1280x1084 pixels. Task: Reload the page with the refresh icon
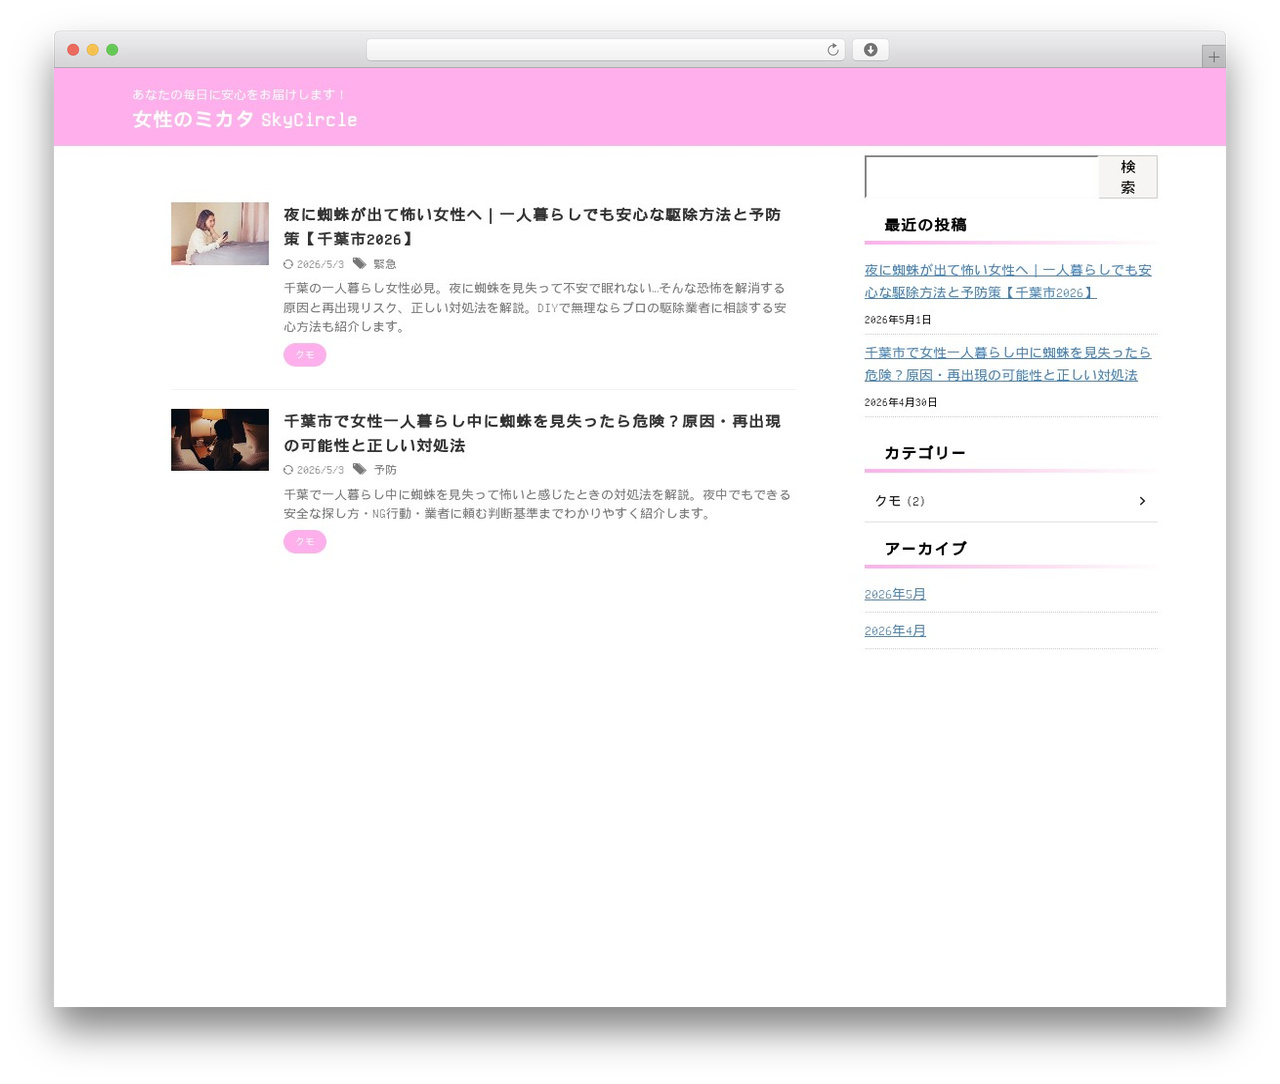pyautogui.click(x=832, y=50)
